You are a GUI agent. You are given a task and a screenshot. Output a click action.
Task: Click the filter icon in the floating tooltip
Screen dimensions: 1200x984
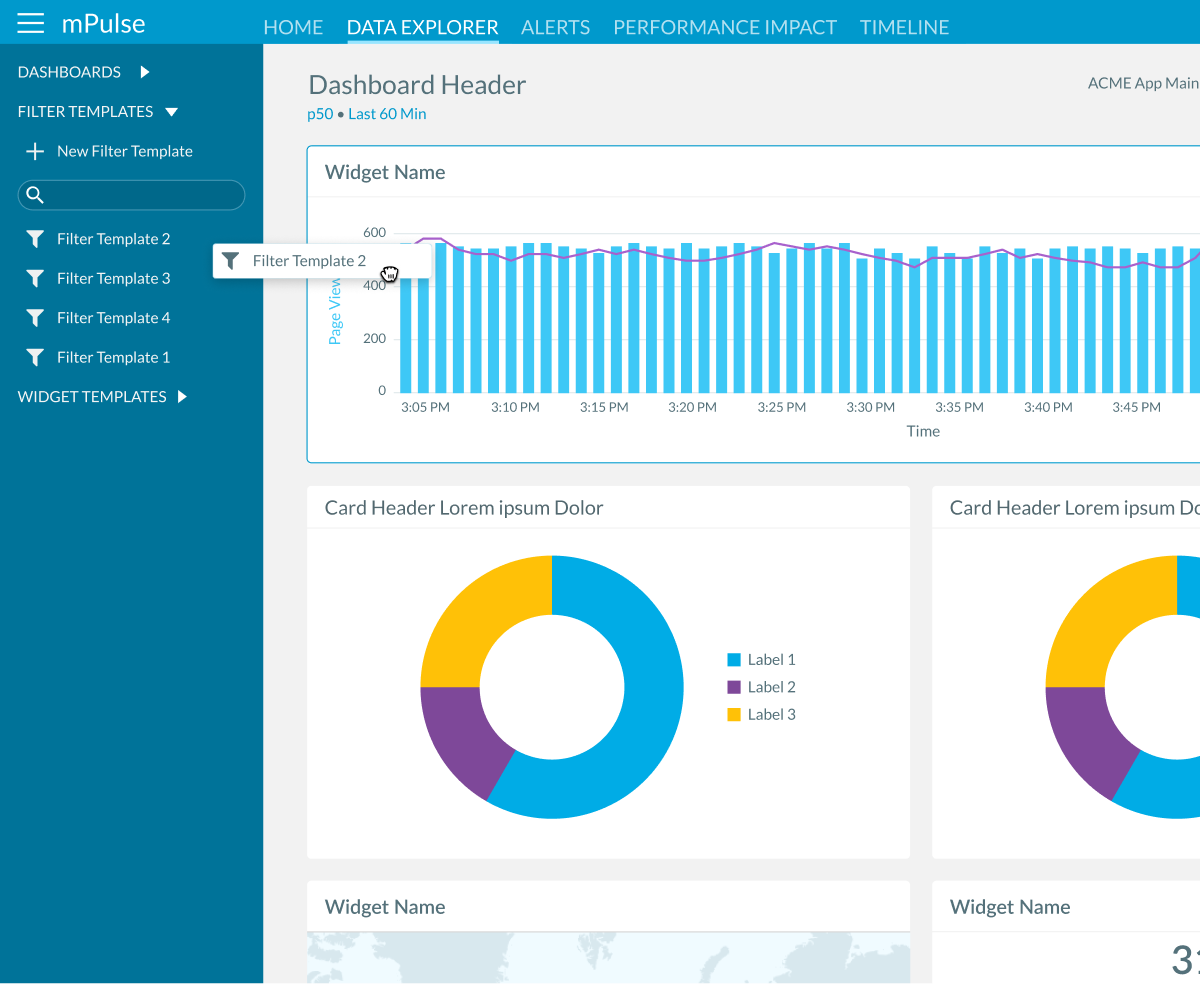pos(231,260)
